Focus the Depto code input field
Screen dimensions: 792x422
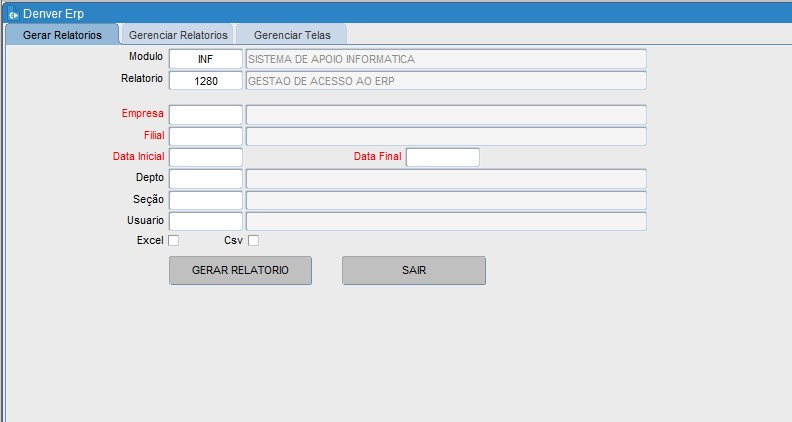206,179
